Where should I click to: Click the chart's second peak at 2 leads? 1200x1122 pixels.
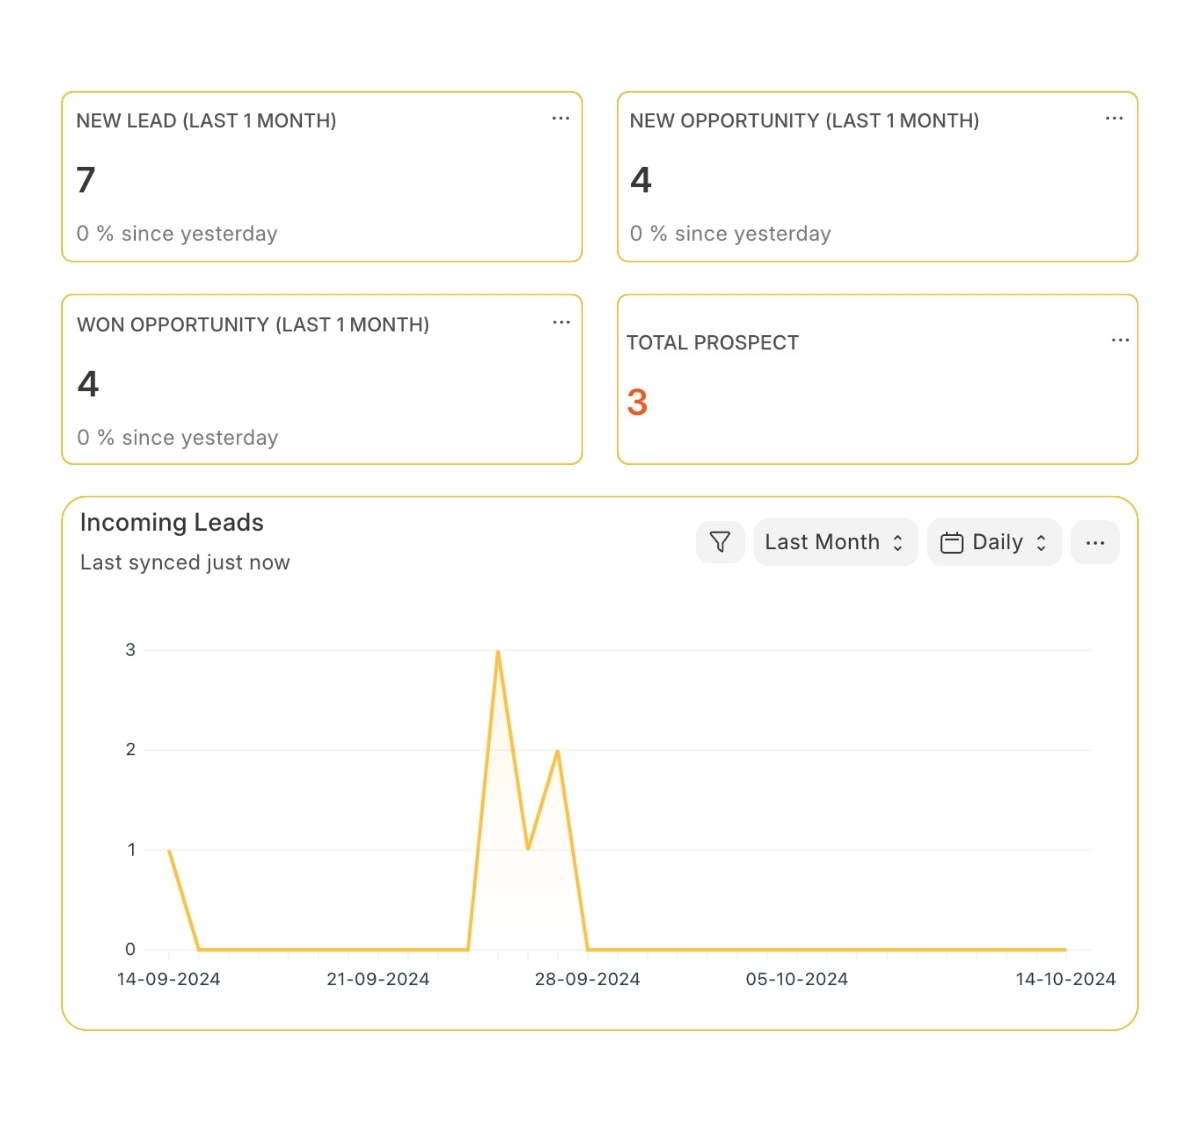click(557, 750)
